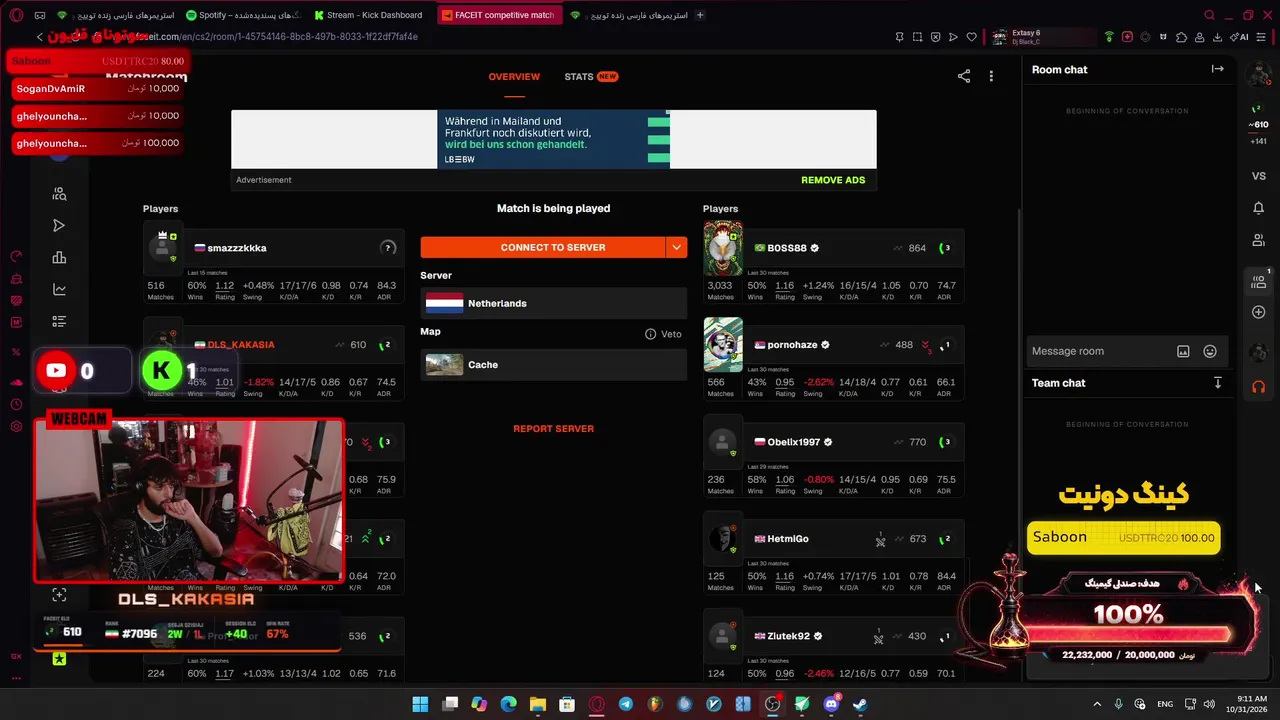Switch to the OVERVIEW tab
The image size is (1280, 720).
coord(514,77)
